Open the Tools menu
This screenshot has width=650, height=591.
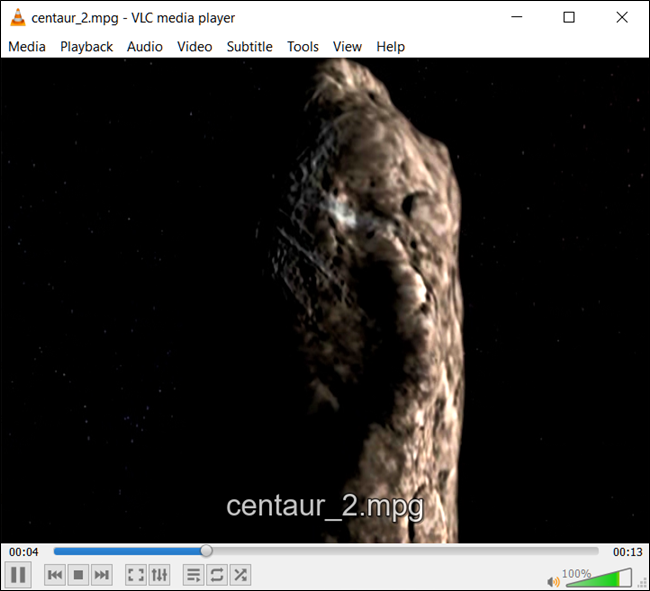303,46
